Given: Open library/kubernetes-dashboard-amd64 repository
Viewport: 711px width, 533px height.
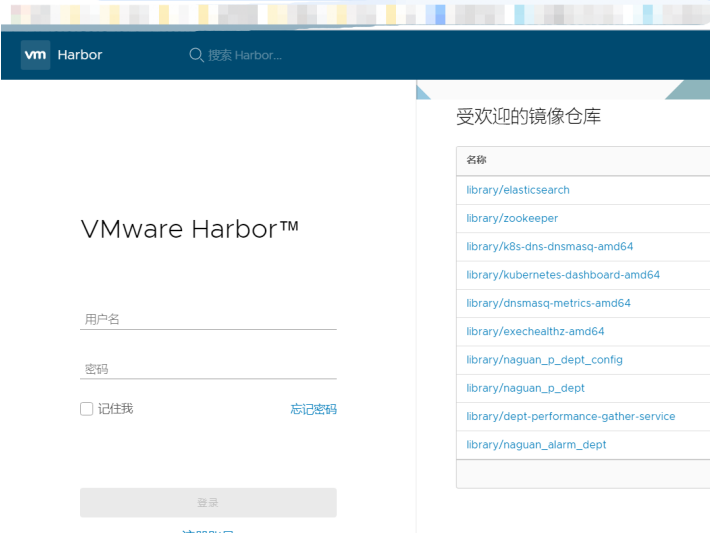Looking at the screenshot, I should tap(563, 275).
